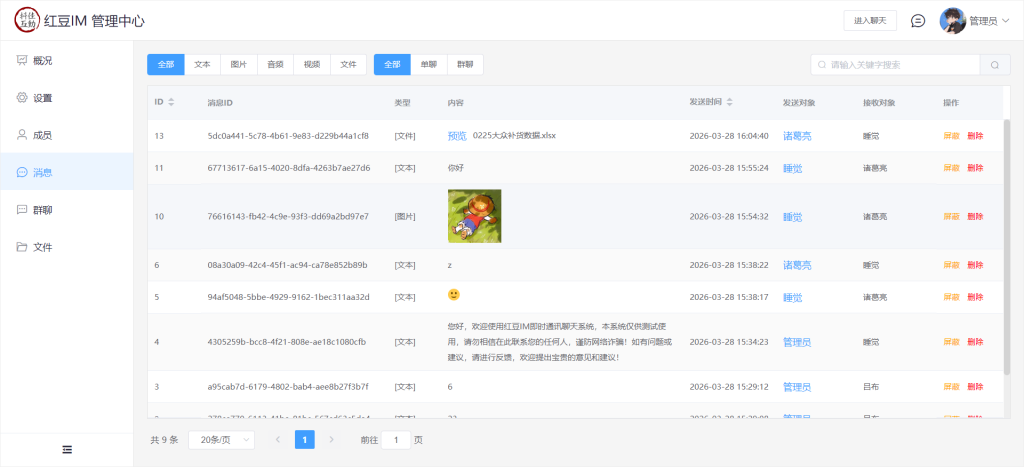Click 屏蔽 in row ID 11

952,168
